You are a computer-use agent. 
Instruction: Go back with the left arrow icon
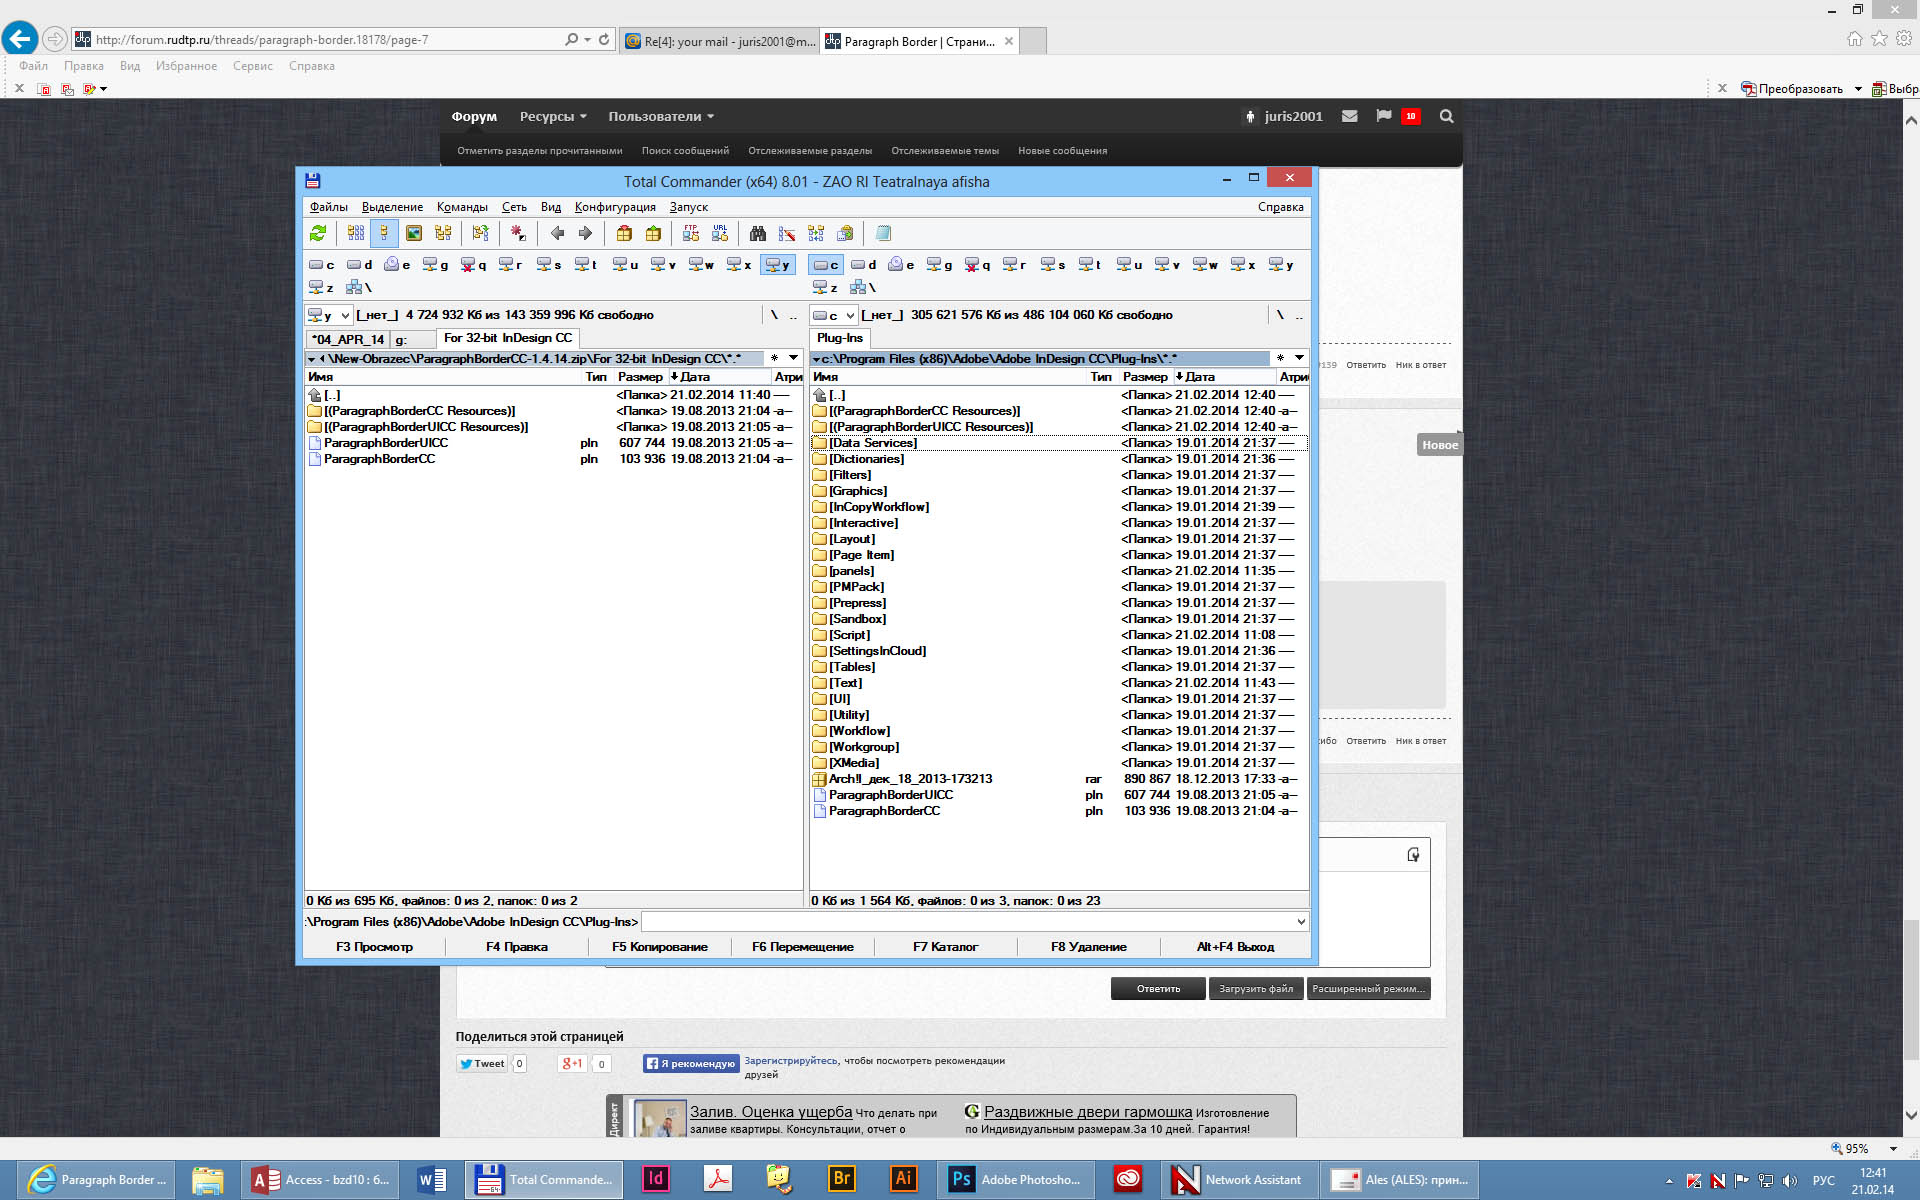pos(557,233)
